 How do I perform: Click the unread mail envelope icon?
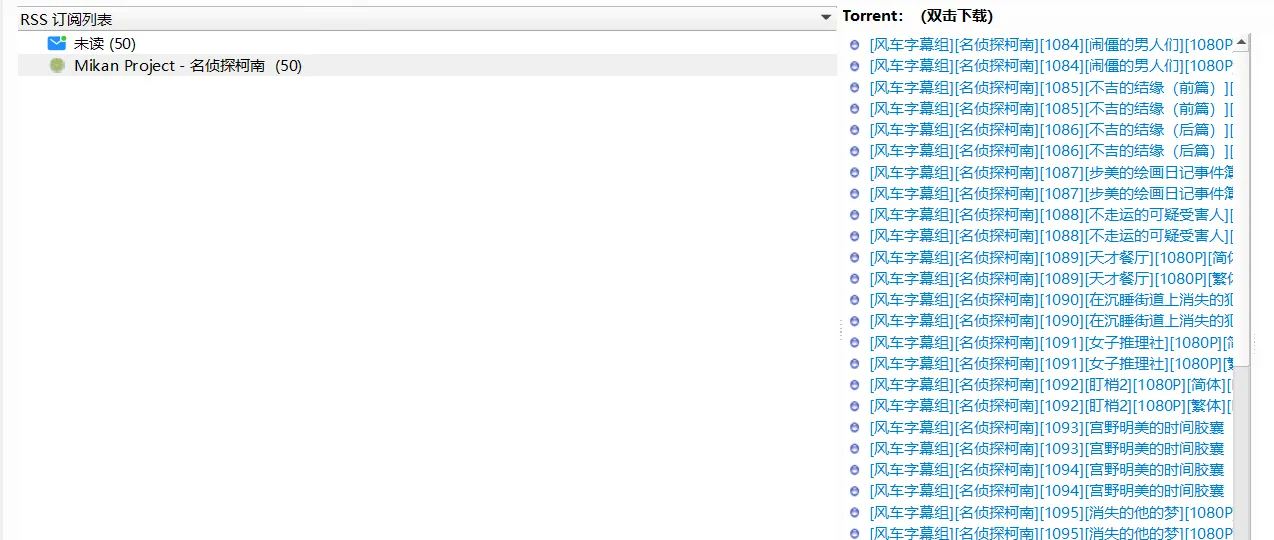click(x=57, y=43)
